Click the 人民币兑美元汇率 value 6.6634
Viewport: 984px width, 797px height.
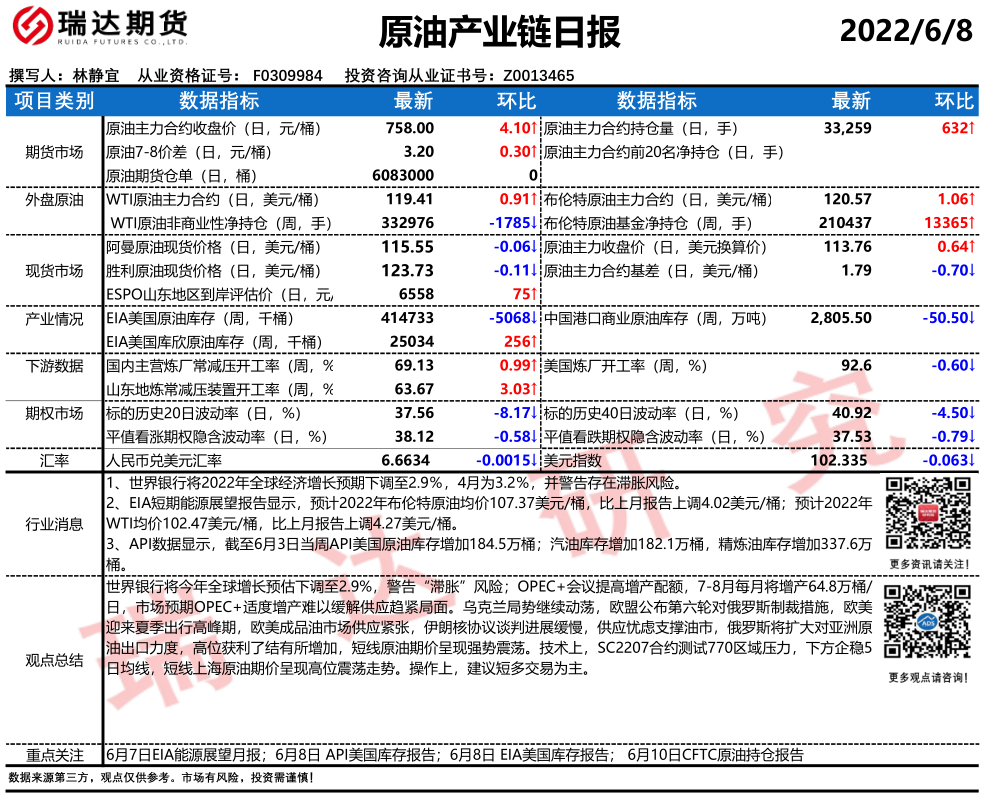click(x=410, y=461)
